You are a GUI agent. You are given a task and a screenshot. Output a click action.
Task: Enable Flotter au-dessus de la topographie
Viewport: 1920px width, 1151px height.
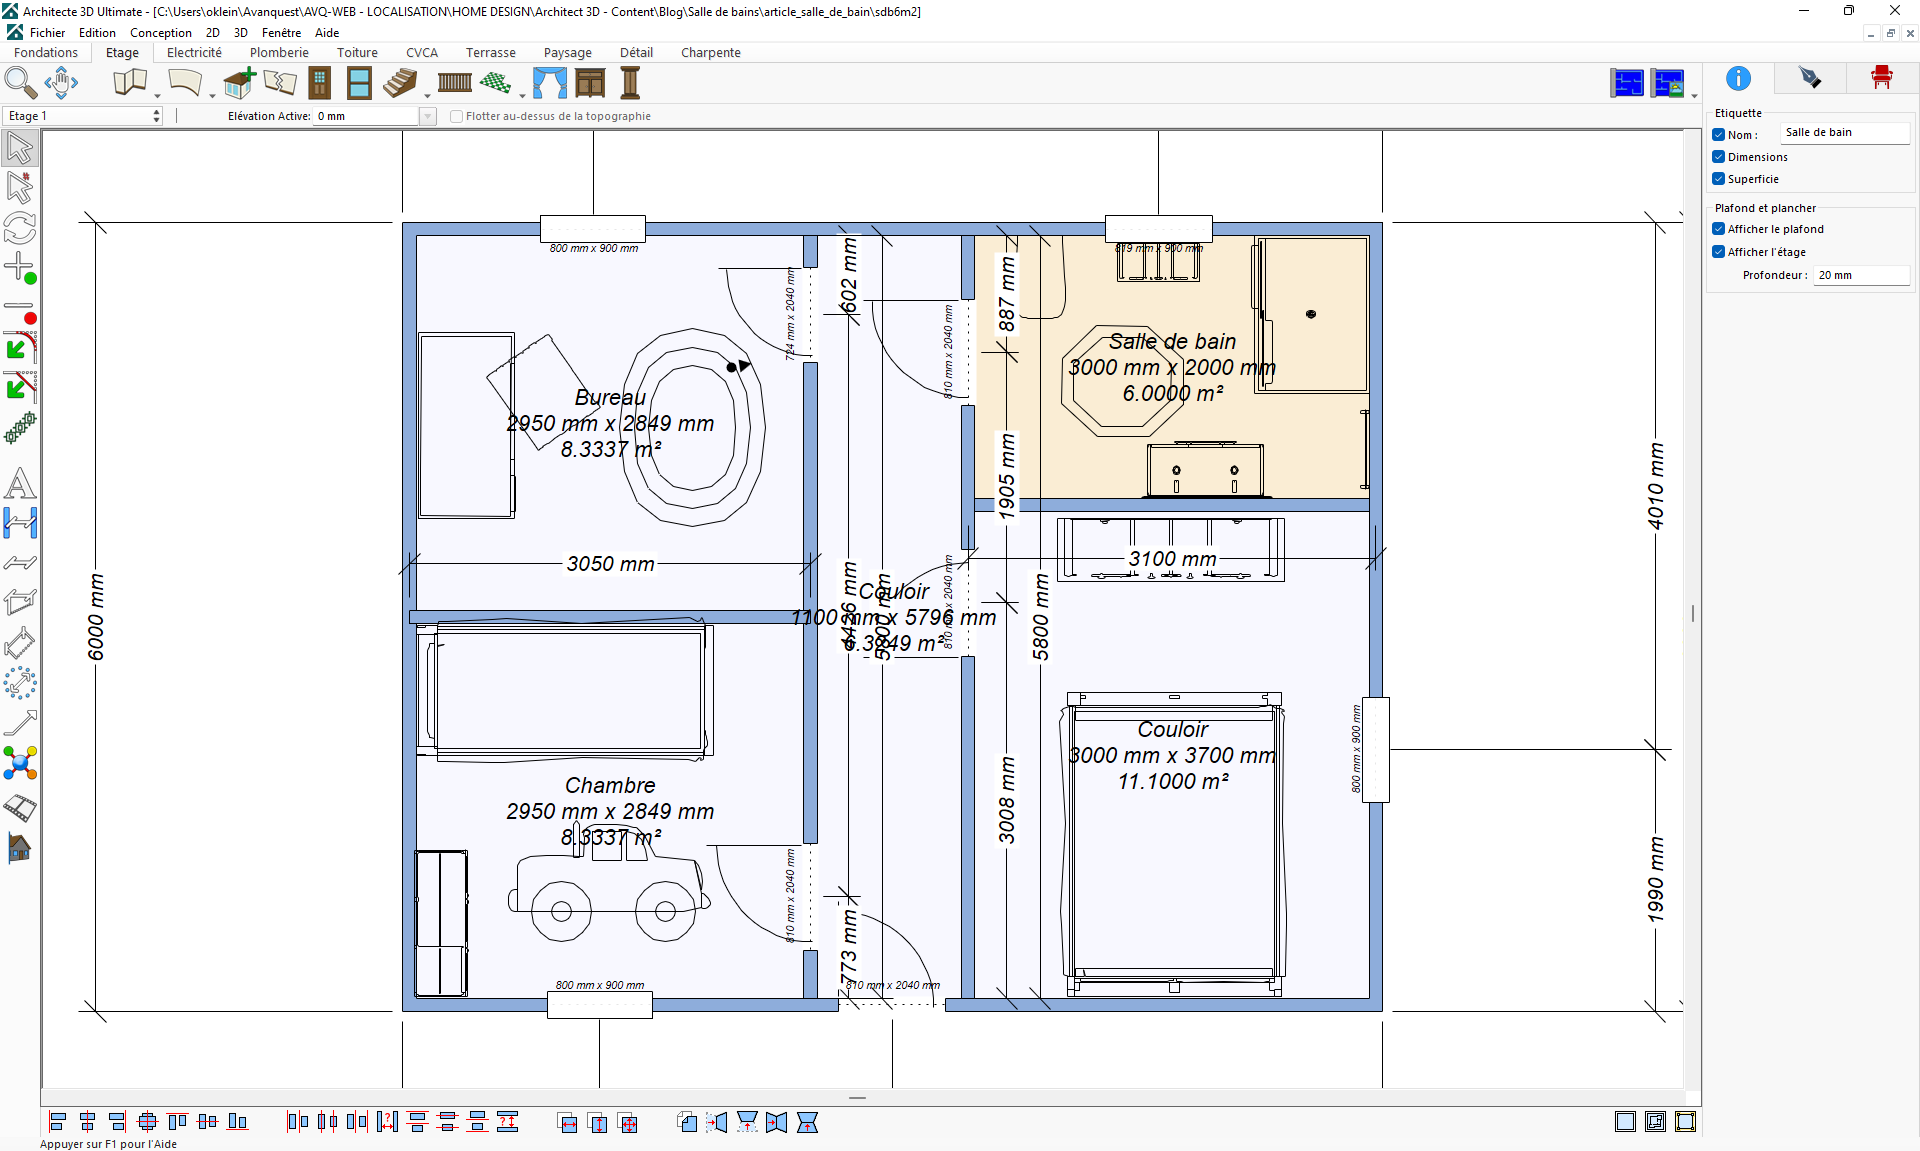tap(457, 116)
